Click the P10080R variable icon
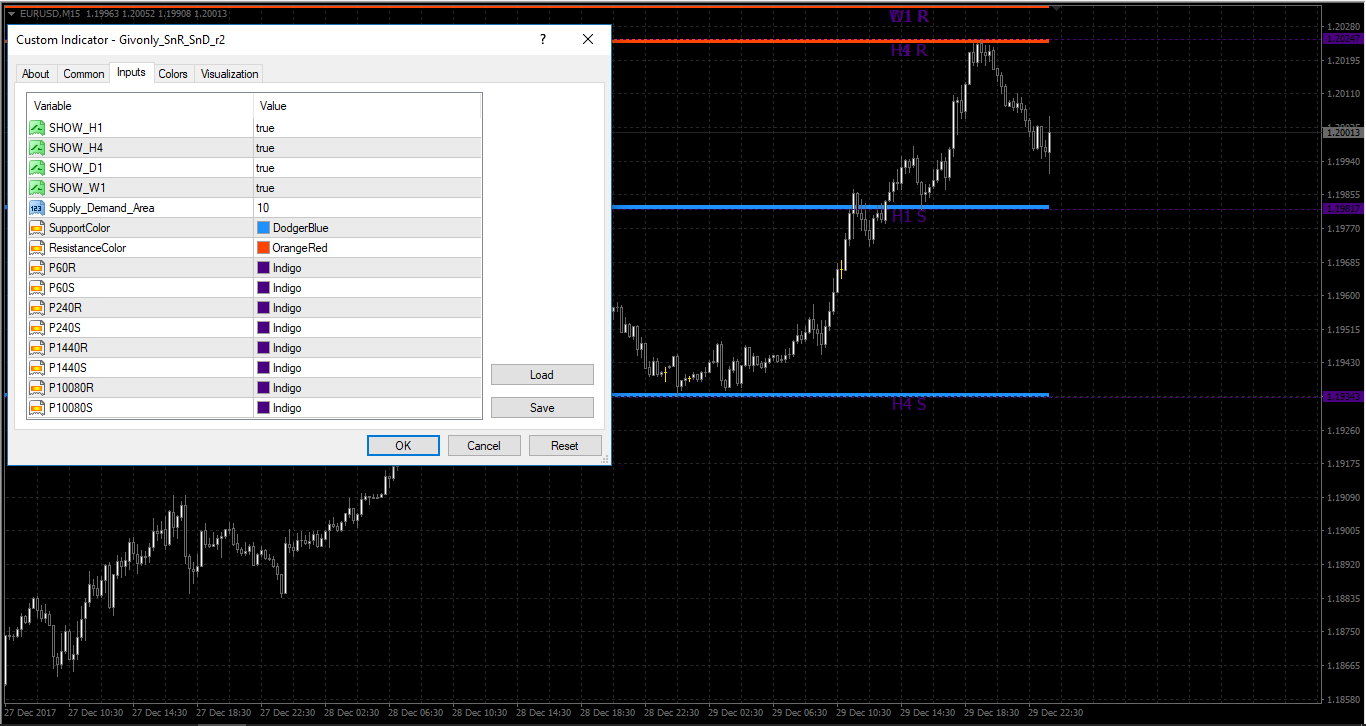 tap(37, 388)
